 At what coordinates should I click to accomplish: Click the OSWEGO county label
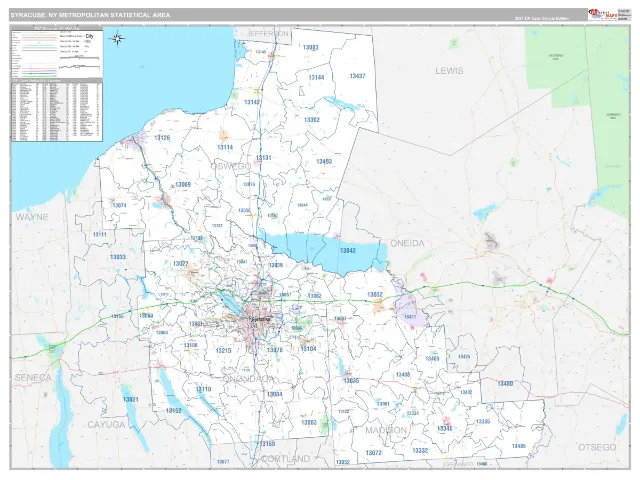(231, 166)
